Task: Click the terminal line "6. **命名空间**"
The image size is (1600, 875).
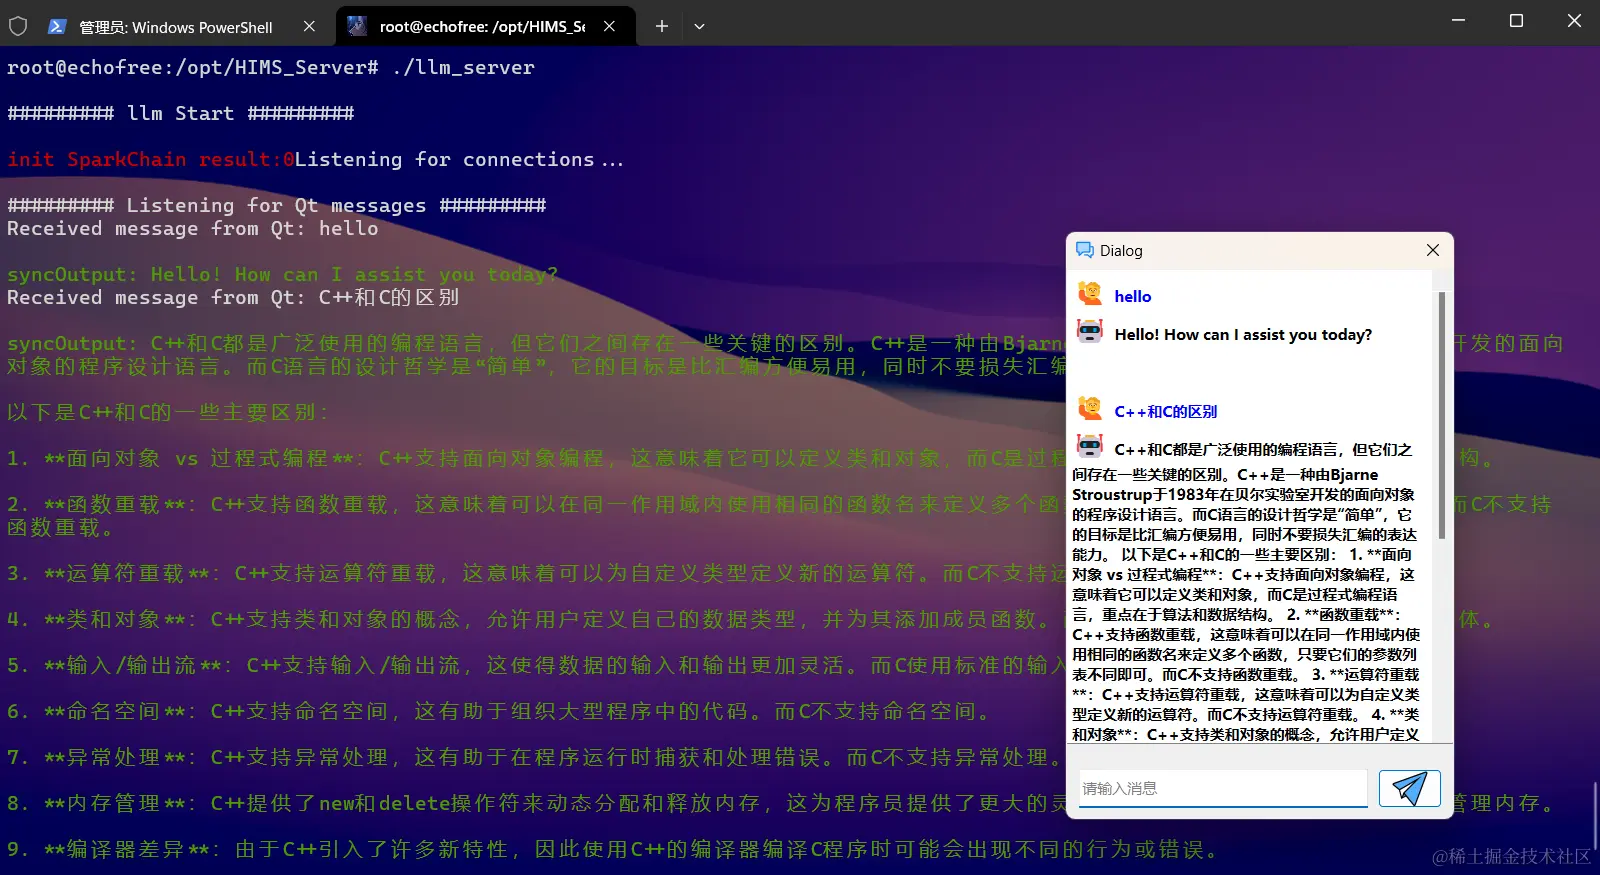Action: 498,711
